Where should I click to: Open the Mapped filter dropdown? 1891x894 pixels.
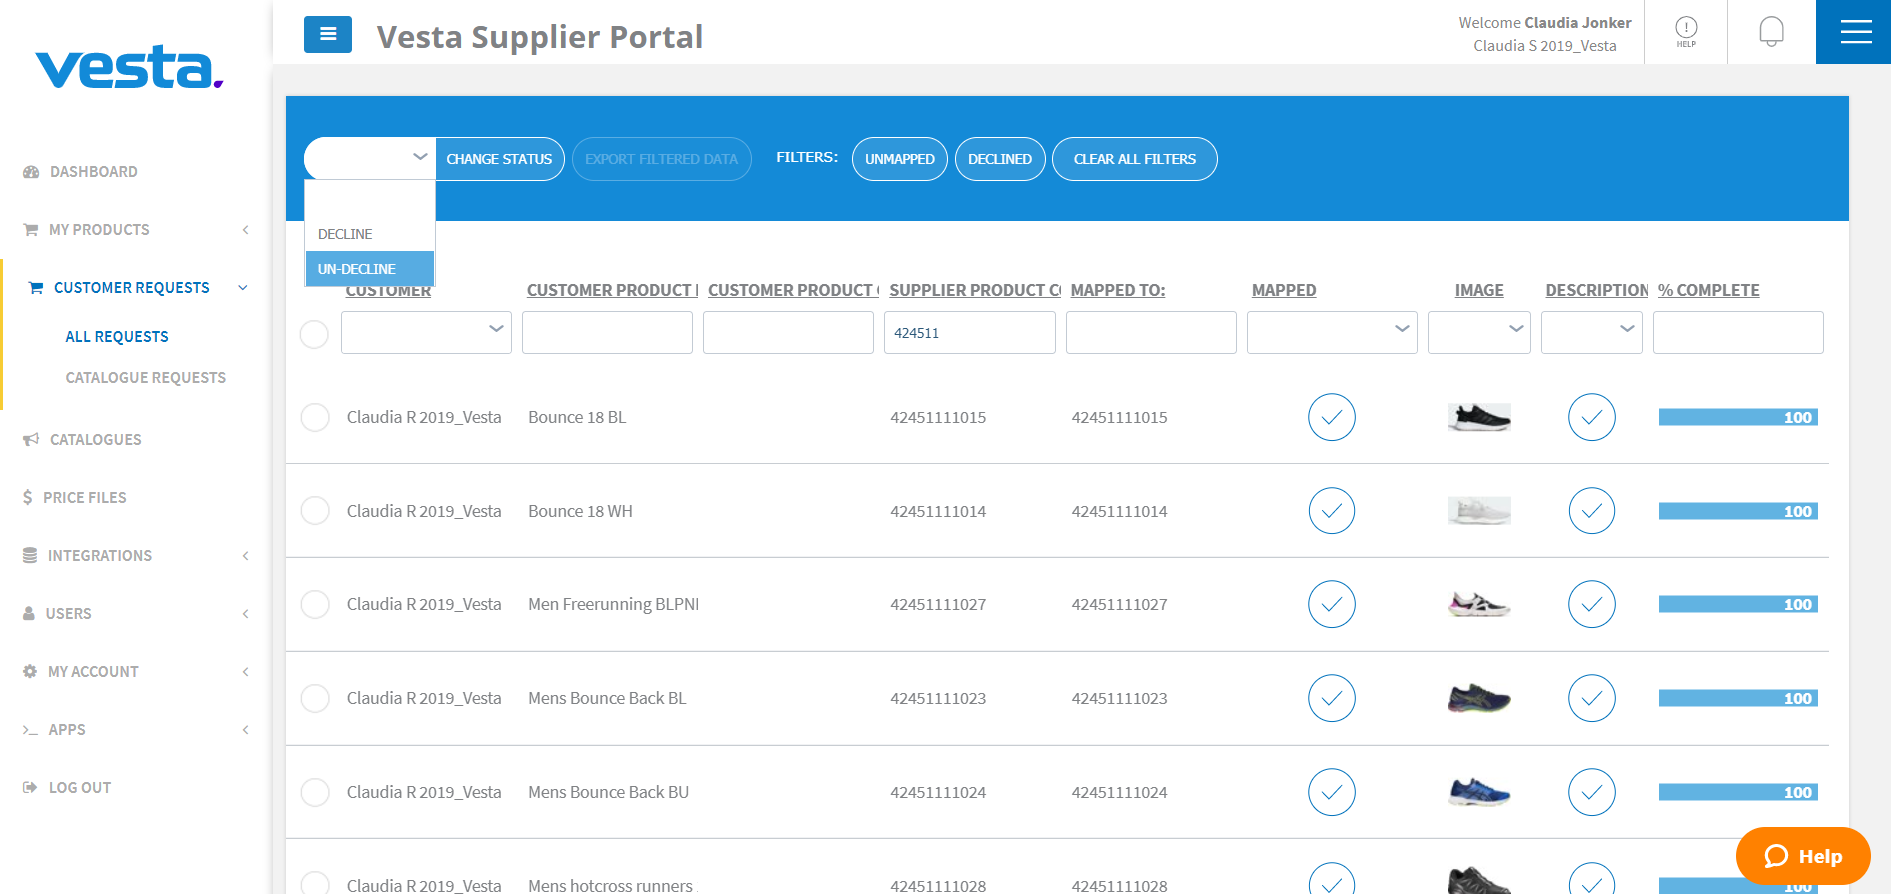[x=1332, y=332]
